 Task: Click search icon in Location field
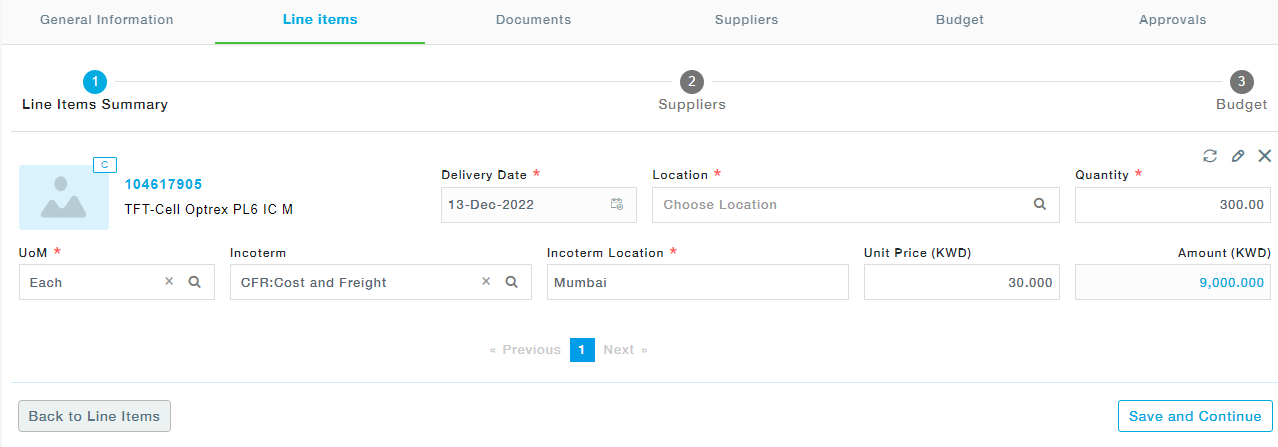click(1040, 204)
